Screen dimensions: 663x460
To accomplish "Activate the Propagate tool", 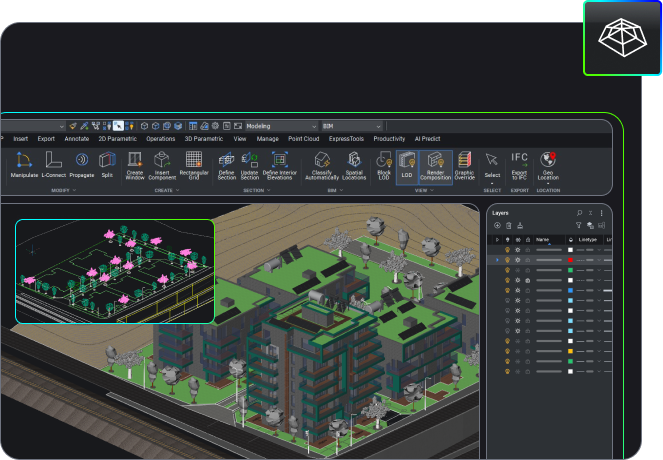I will [82, 164].
